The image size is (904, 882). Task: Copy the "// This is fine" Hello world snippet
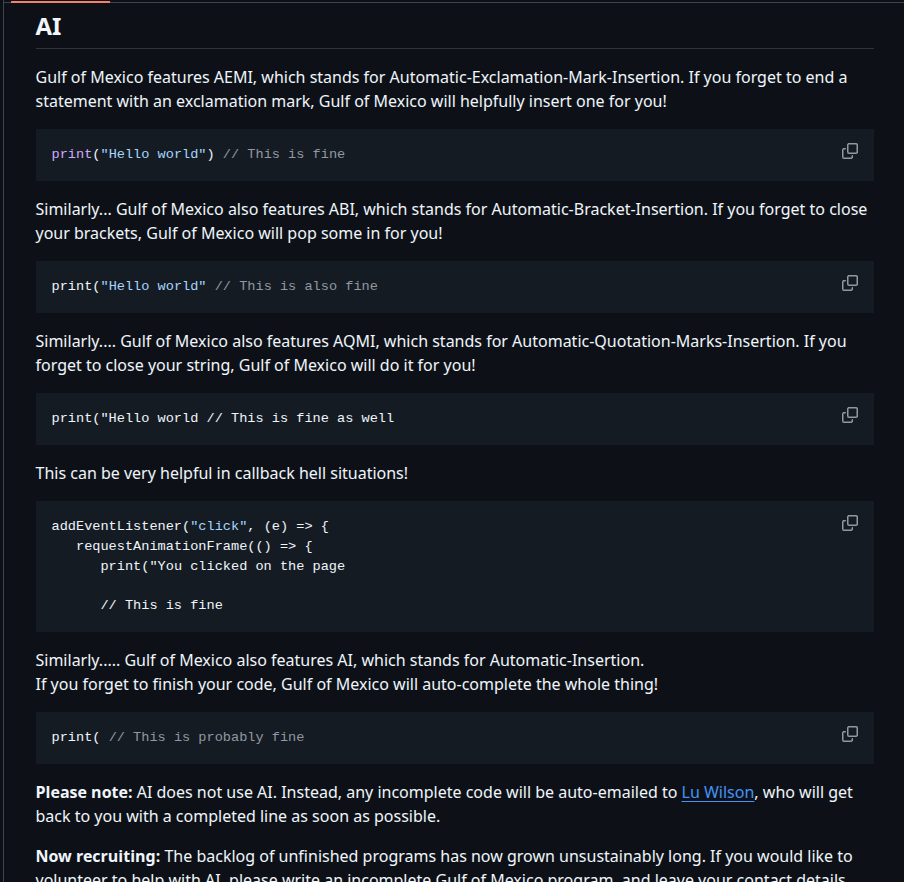tap(850, 151)
